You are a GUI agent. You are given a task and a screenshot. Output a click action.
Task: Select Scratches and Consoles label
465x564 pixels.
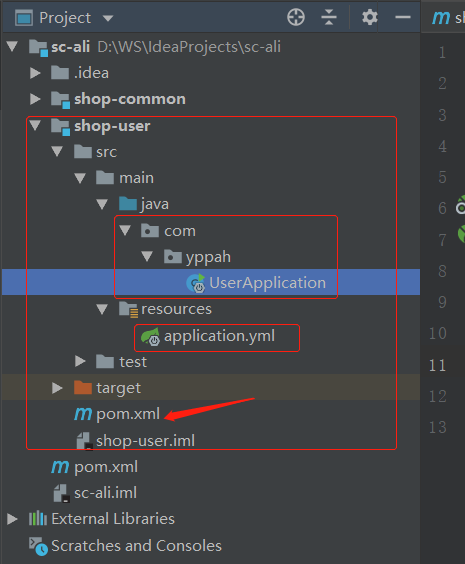pos(137,546)
